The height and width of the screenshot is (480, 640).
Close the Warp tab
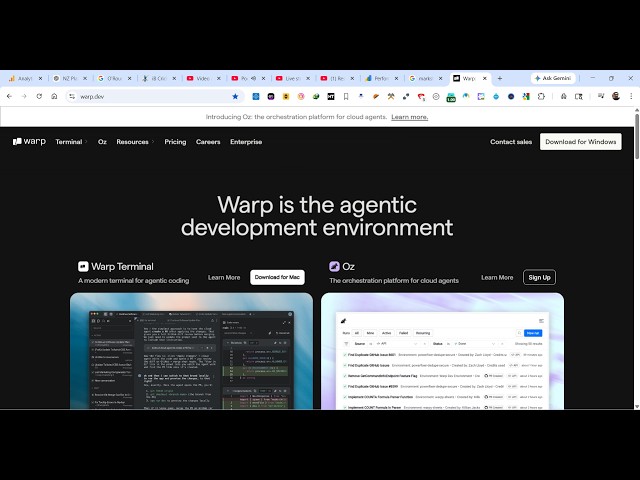(484, 78)
